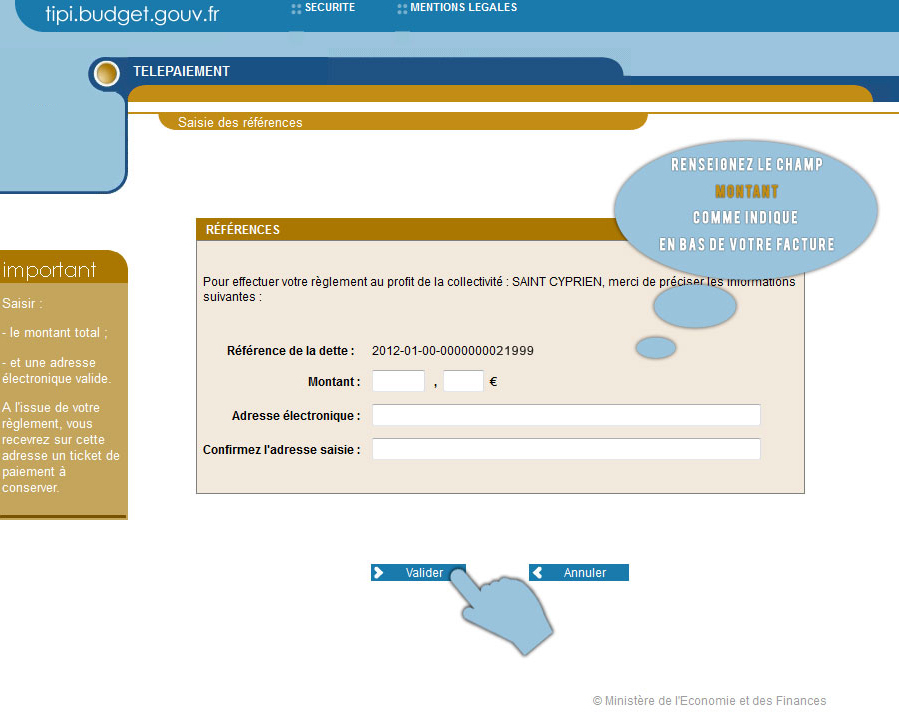The height and width of the screenshot is (720, 899).
Task: Click the grid icon beside SECURITE
Action: click(x=296, y=9)
